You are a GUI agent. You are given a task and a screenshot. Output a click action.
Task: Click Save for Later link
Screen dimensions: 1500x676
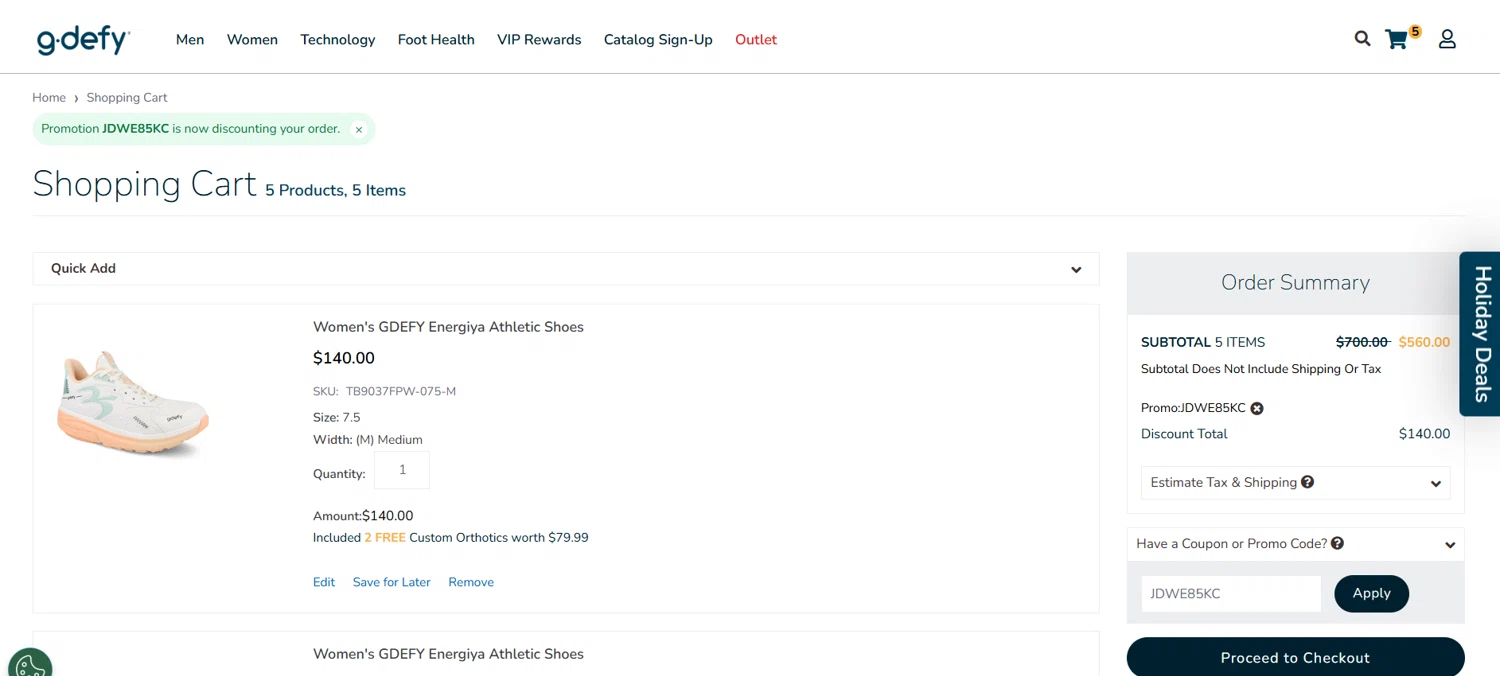click(391, 582)
